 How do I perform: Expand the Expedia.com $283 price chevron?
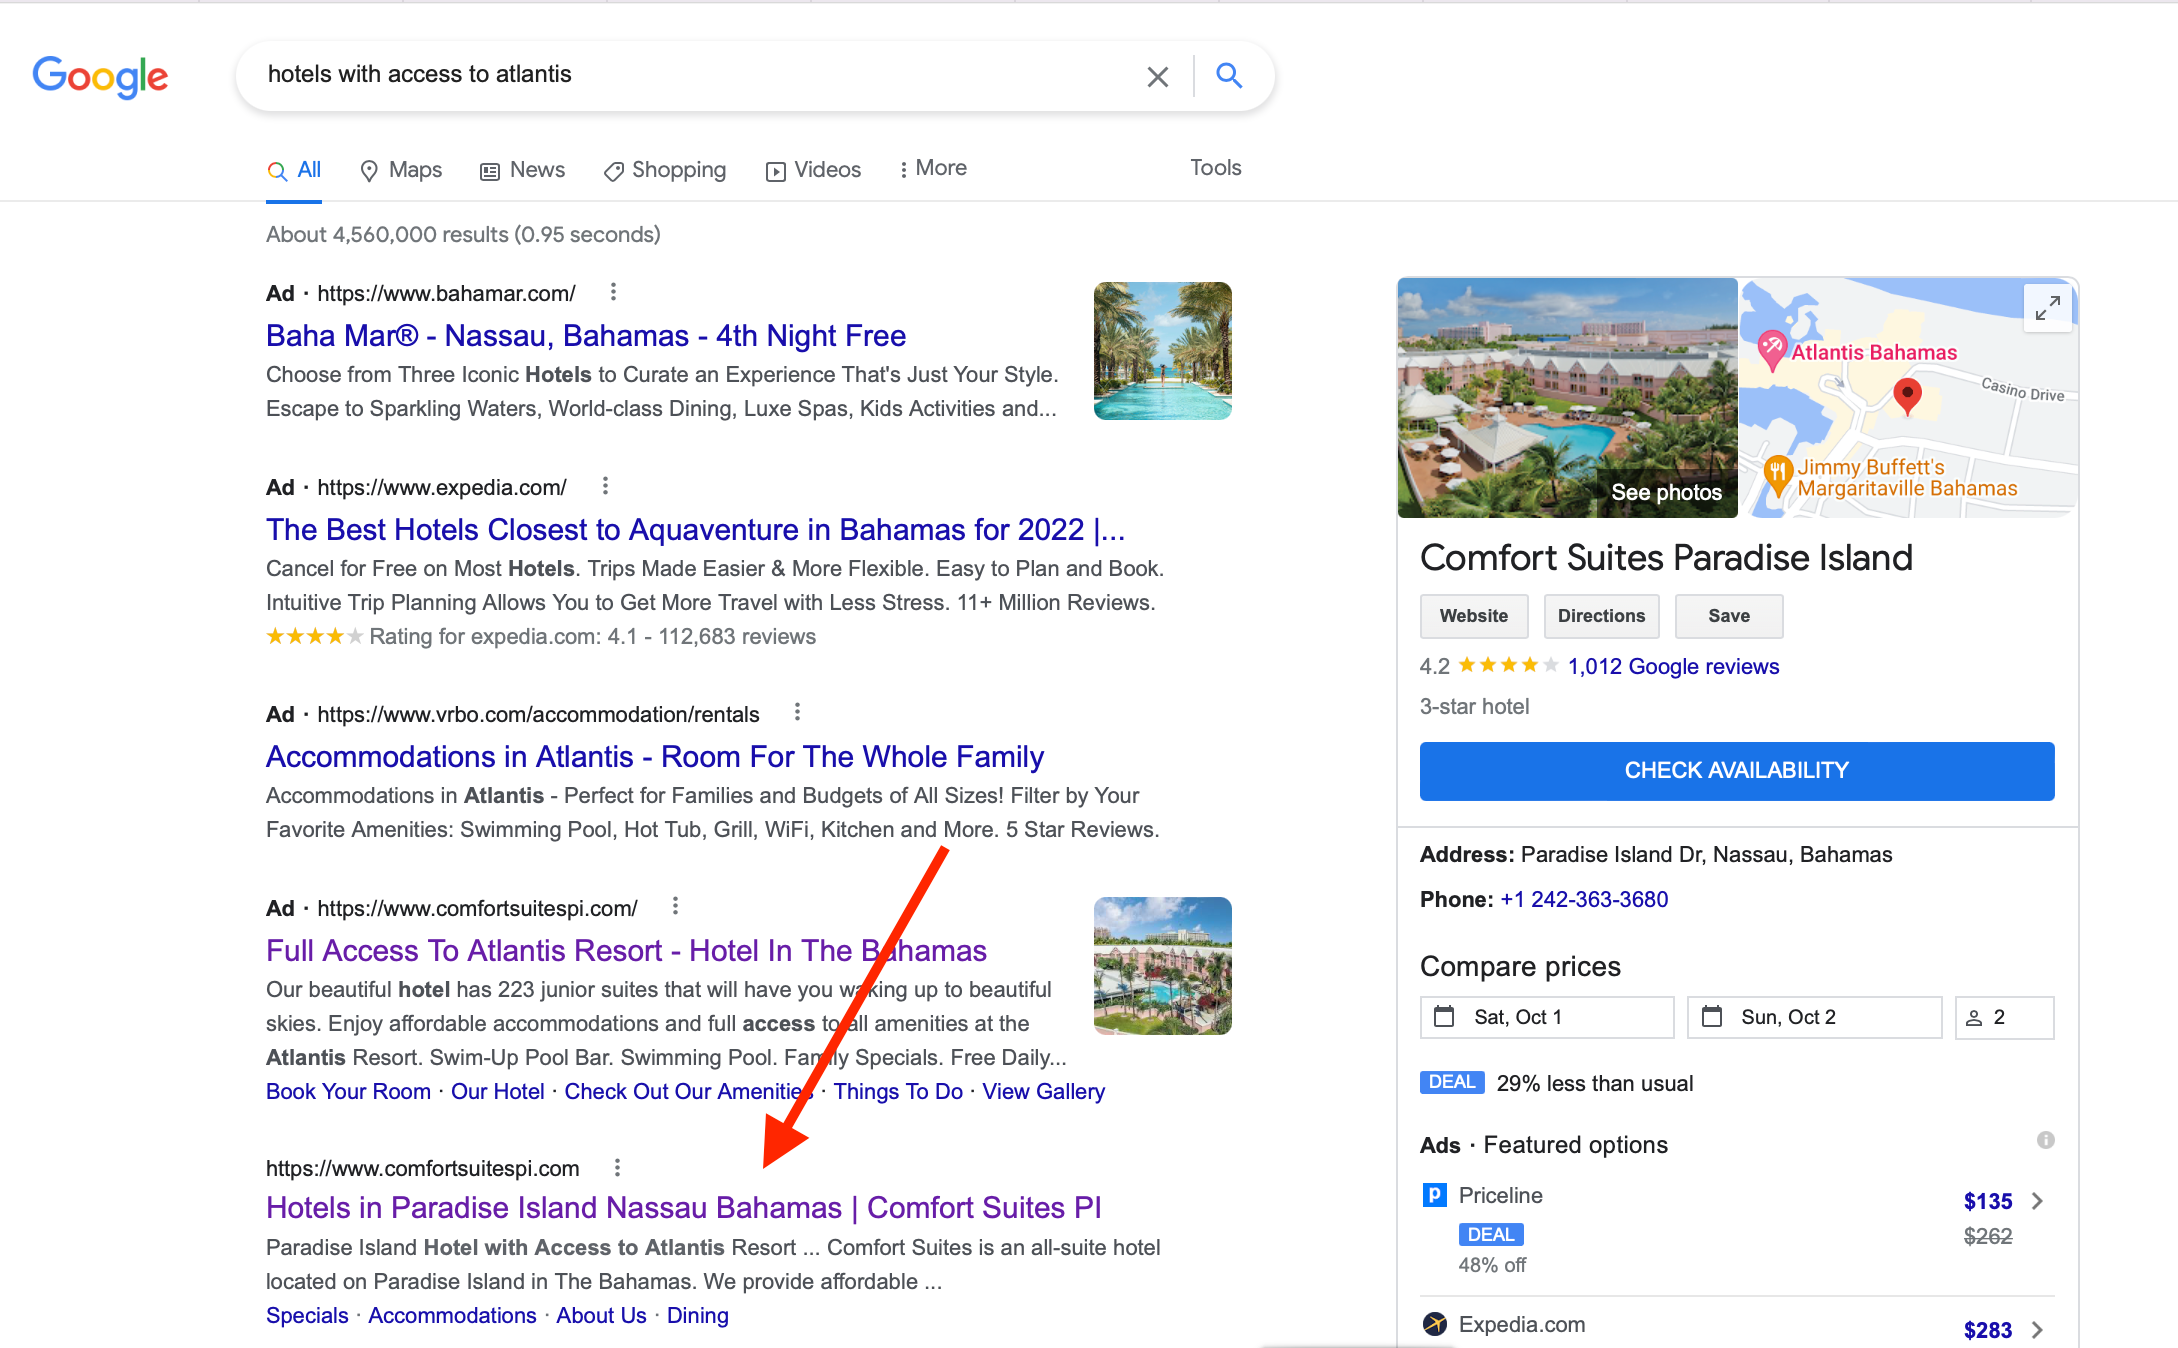(x=2037, y=1329)
